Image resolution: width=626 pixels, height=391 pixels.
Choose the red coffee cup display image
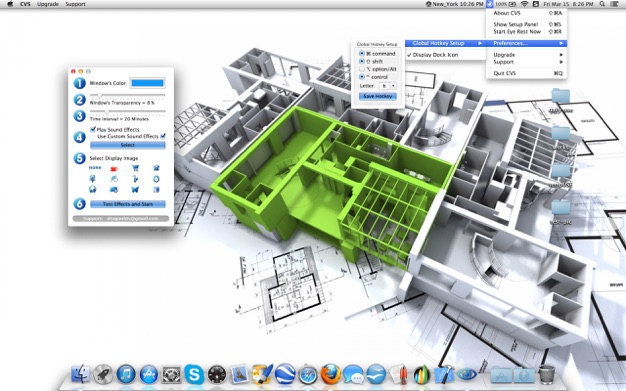pyautogui.click(x=114, y=168)
